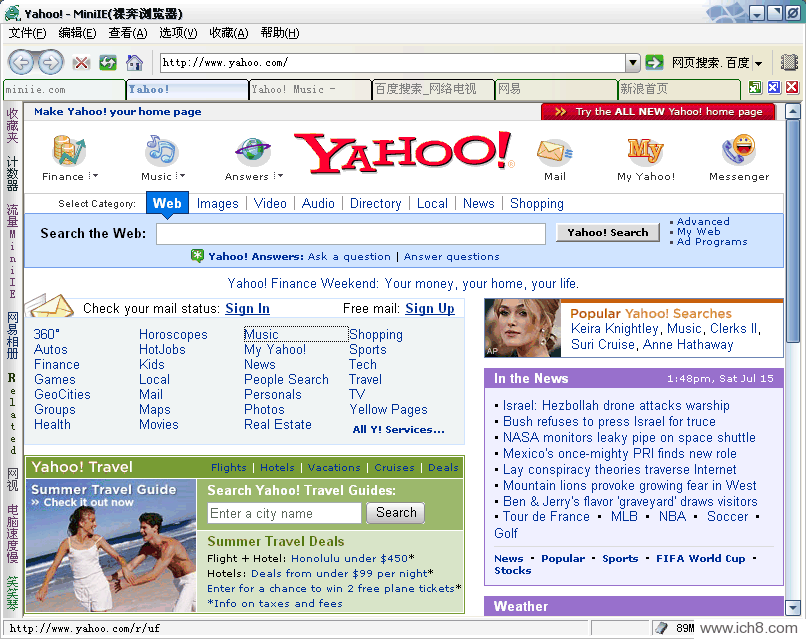The height and width of the screenshot is (639, 806).
Task: Click the Enter a city name field
Action: click(x=284, y=513)
